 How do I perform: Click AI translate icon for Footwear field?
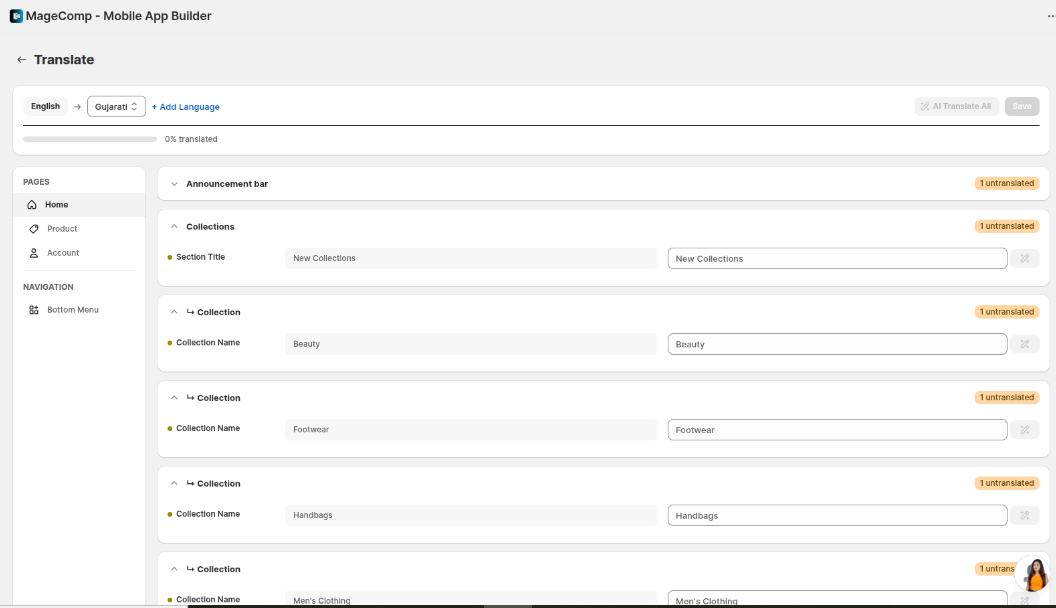pos(1024,430)
